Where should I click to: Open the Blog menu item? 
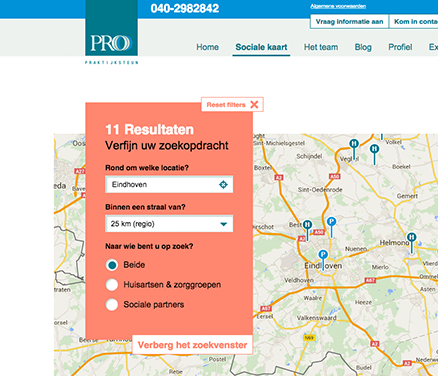point(363,47)
